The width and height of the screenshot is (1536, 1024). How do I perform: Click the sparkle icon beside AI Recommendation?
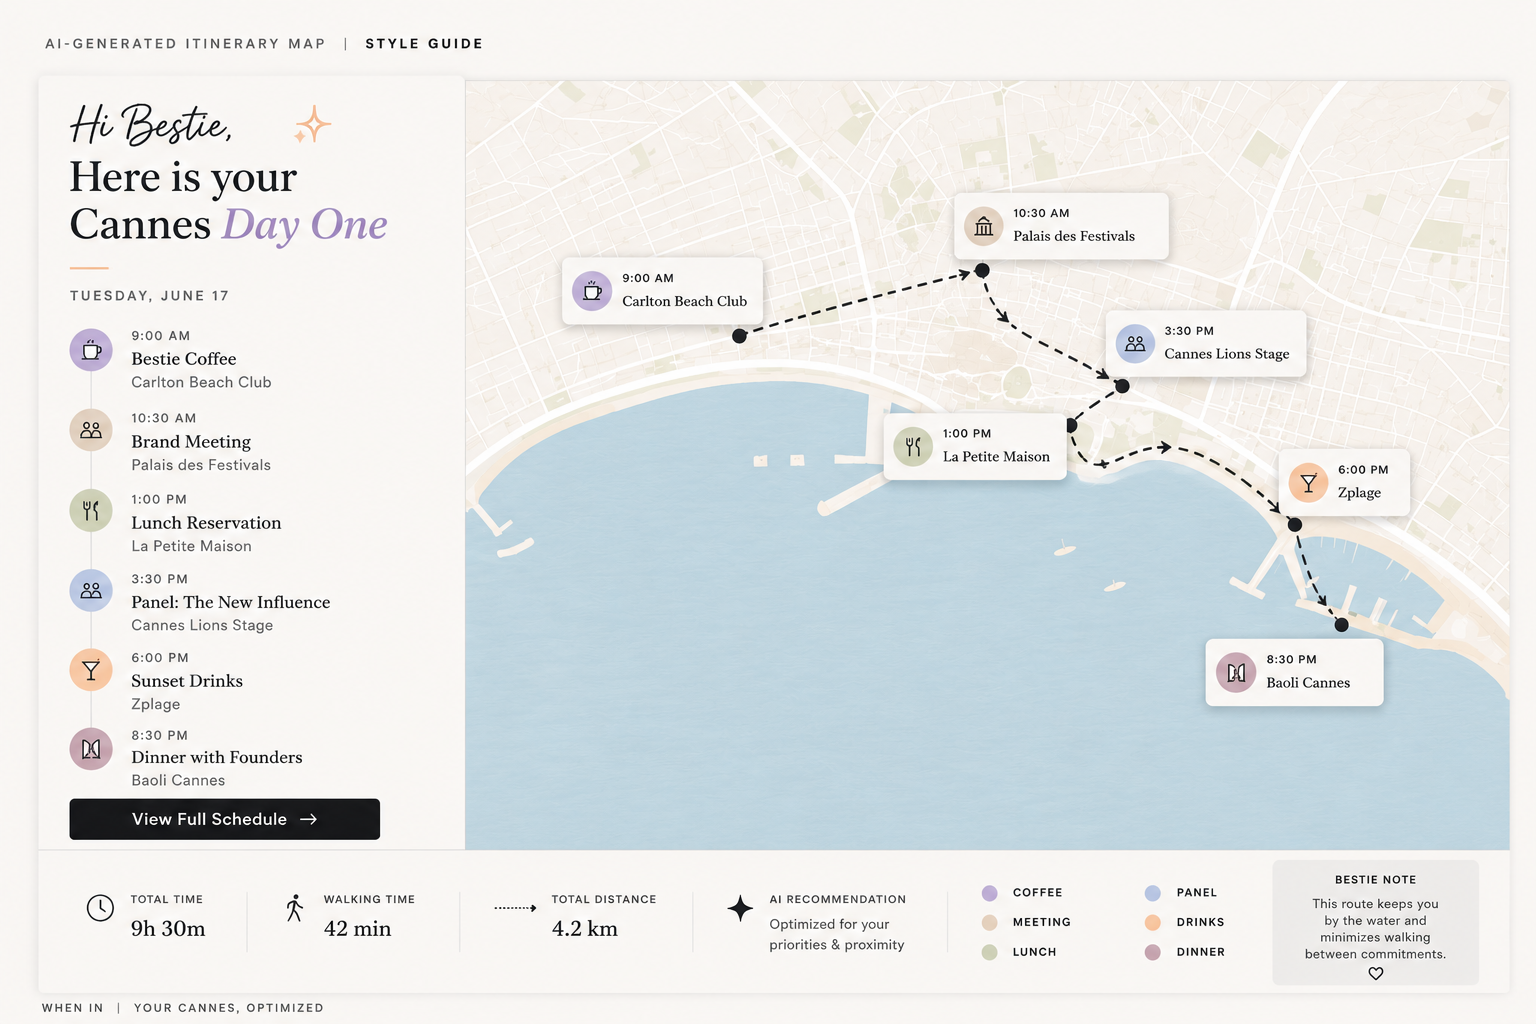click(x=740, y=908)
